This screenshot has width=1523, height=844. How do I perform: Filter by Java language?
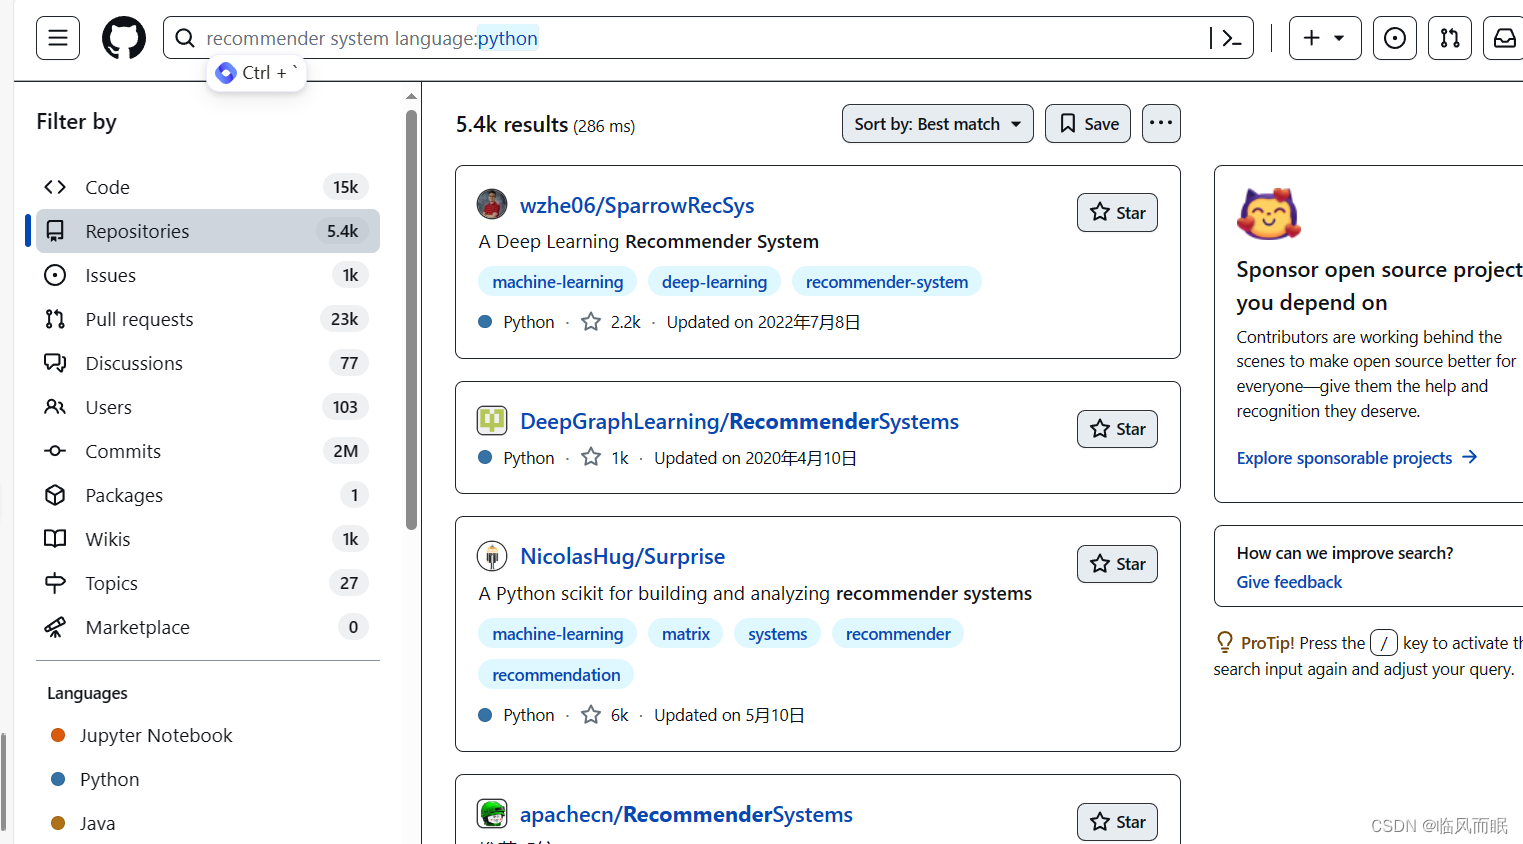(98, 823)
